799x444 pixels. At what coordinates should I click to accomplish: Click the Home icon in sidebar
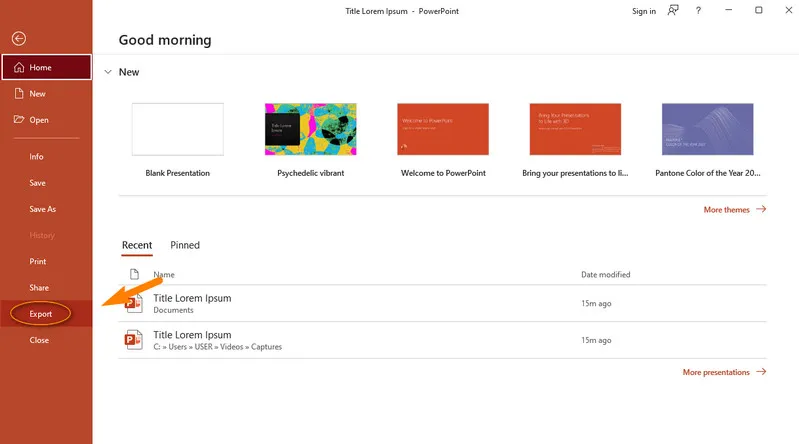point(18,68)
